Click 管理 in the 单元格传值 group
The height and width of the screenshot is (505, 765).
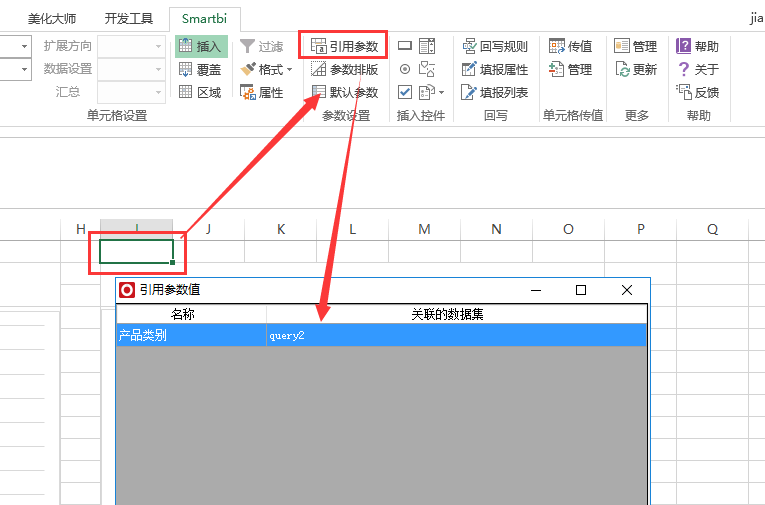(x=570, y=70)
